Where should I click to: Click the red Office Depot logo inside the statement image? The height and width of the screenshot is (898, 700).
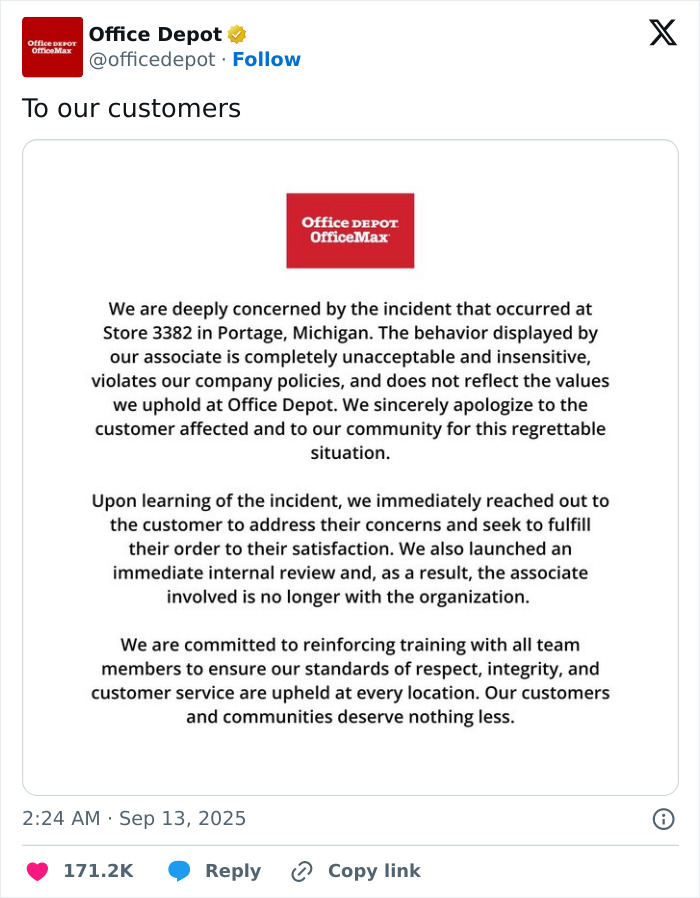tap(349, 230)
